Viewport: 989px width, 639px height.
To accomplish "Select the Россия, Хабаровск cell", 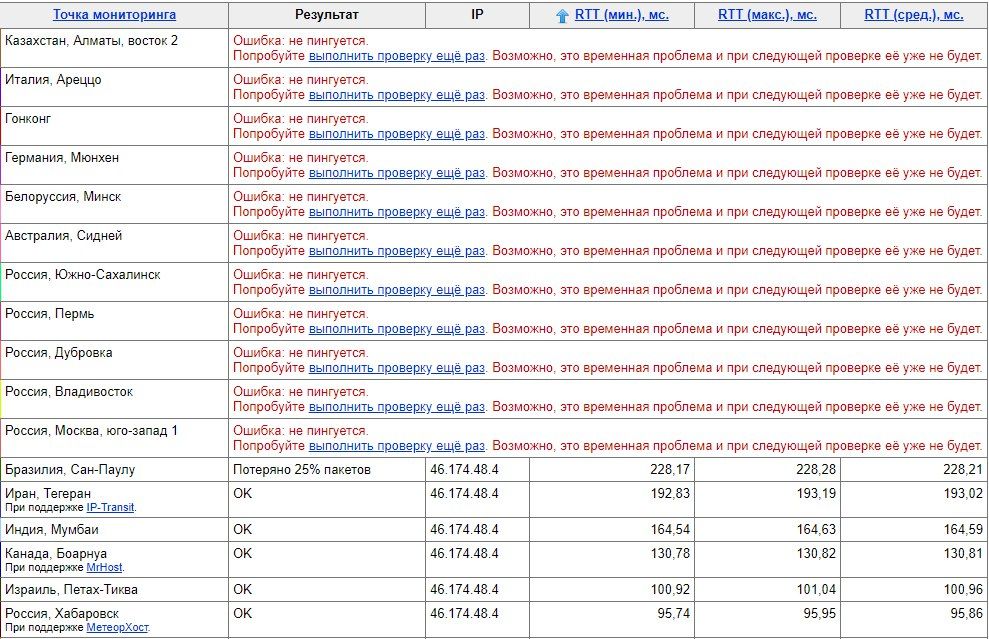I will 114,620.
